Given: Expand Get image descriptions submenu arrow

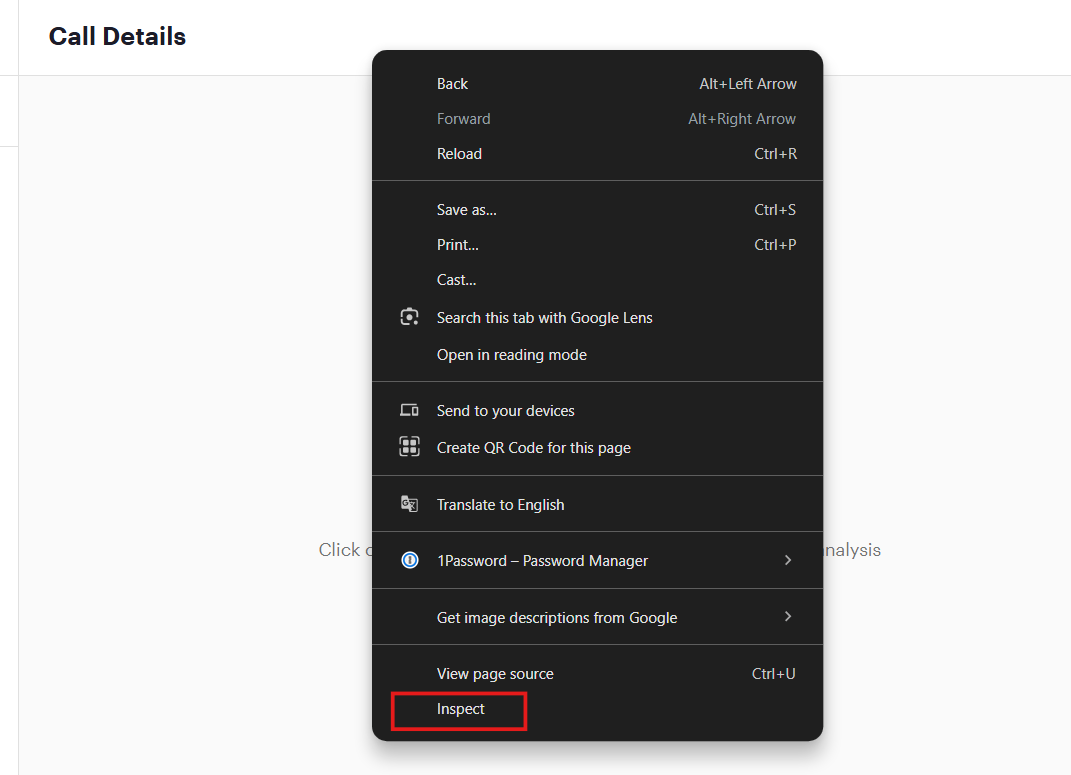Looking at the screenshot, I should (x=788, y=617).
